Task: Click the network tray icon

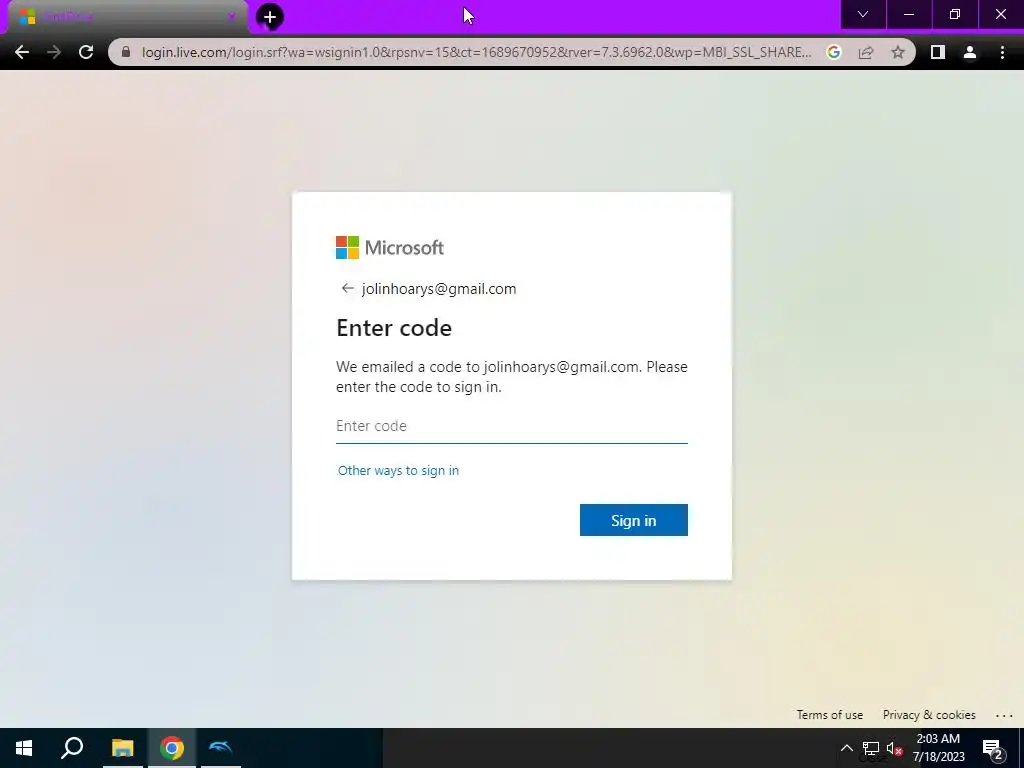Action: [x=871, y=748]
